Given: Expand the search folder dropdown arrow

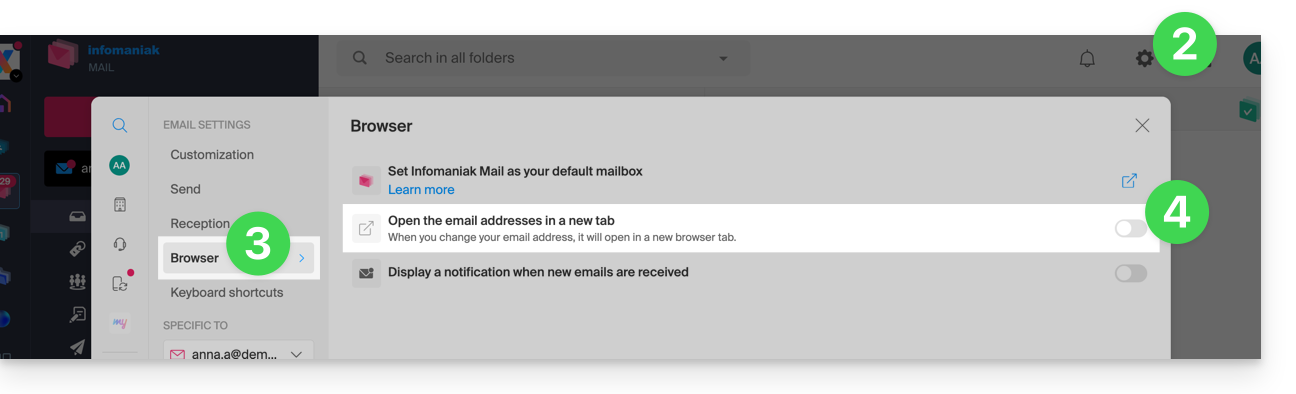Looking at the screenshot, I should coord(723,59).
